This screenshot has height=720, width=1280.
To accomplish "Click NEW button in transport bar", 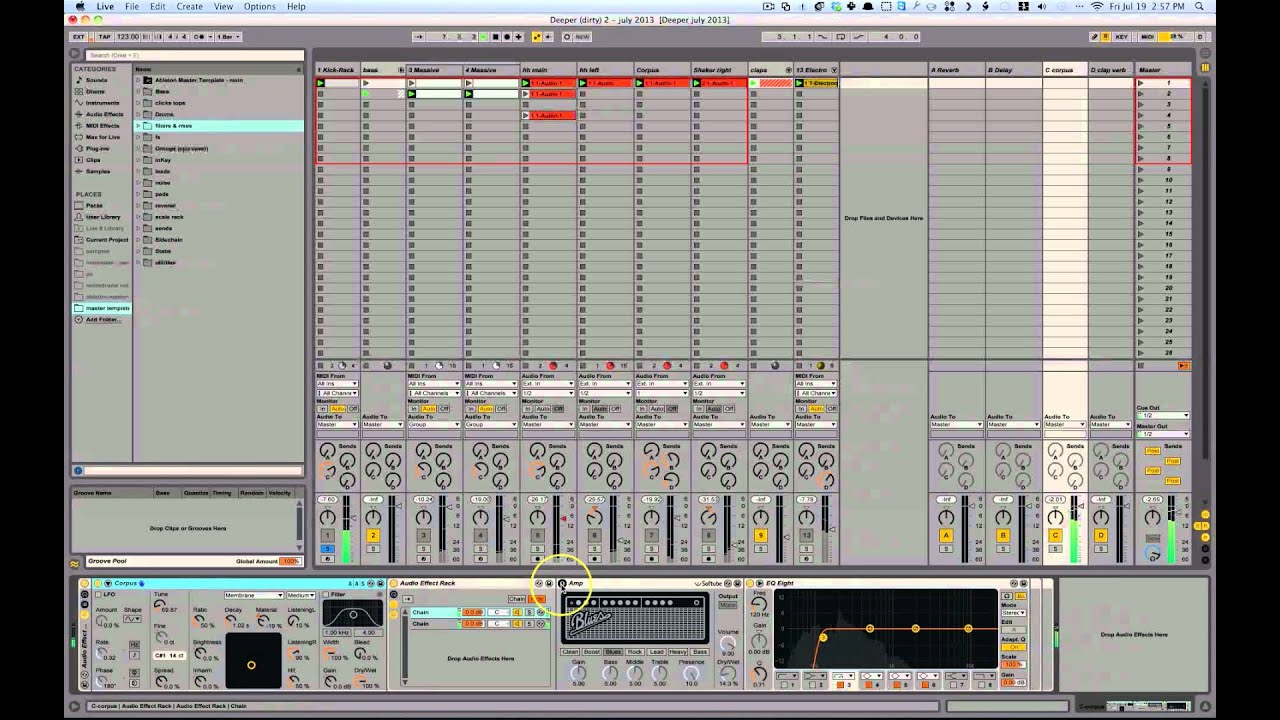I will 582,37.
